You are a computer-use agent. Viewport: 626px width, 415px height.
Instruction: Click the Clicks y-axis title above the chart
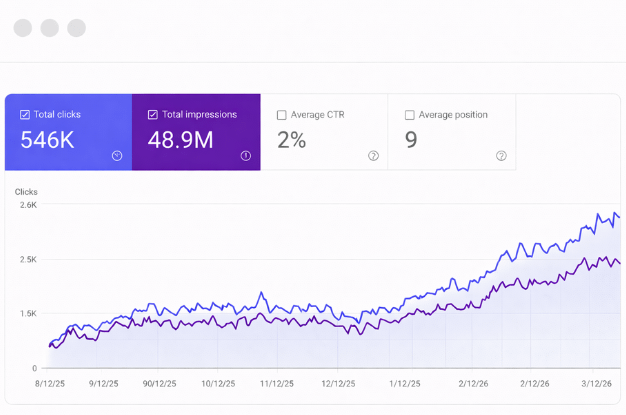coord(26,190)
